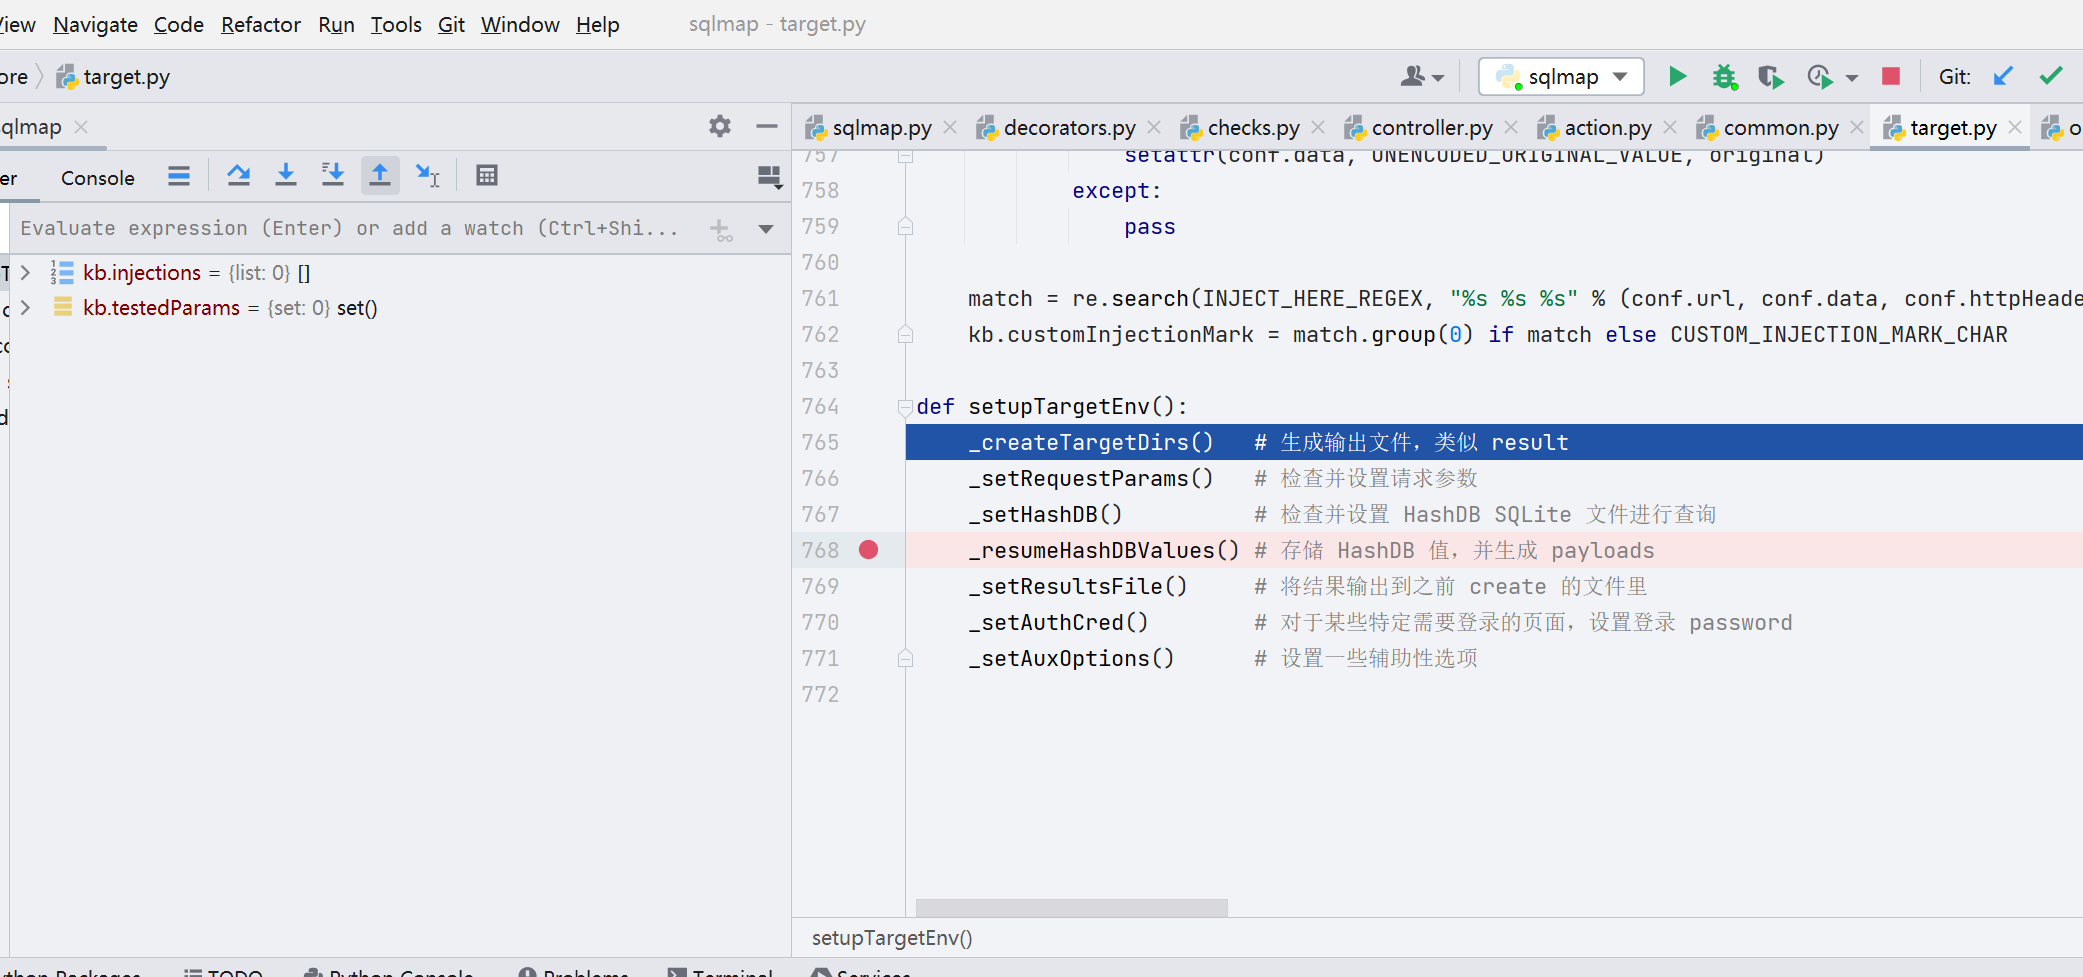This screenshot has height=977, width=2083.
Task: Close the decorators.py tab
Action: tap(1154, 128)
